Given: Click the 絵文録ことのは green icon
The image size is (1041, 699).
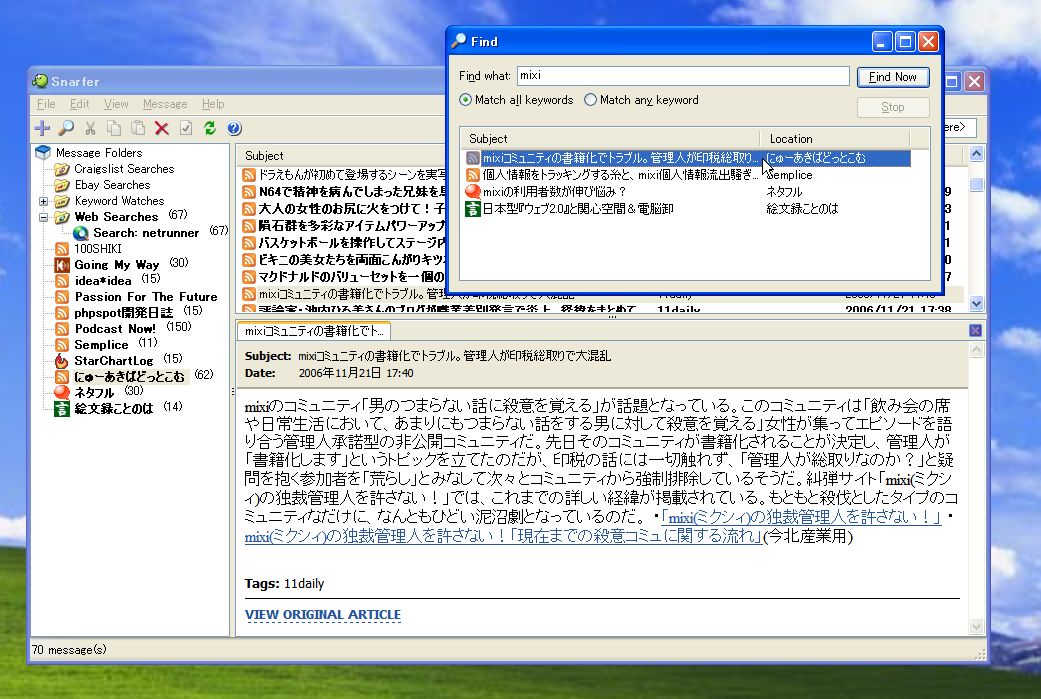Looking at the screenshot, I should point(62,408).
